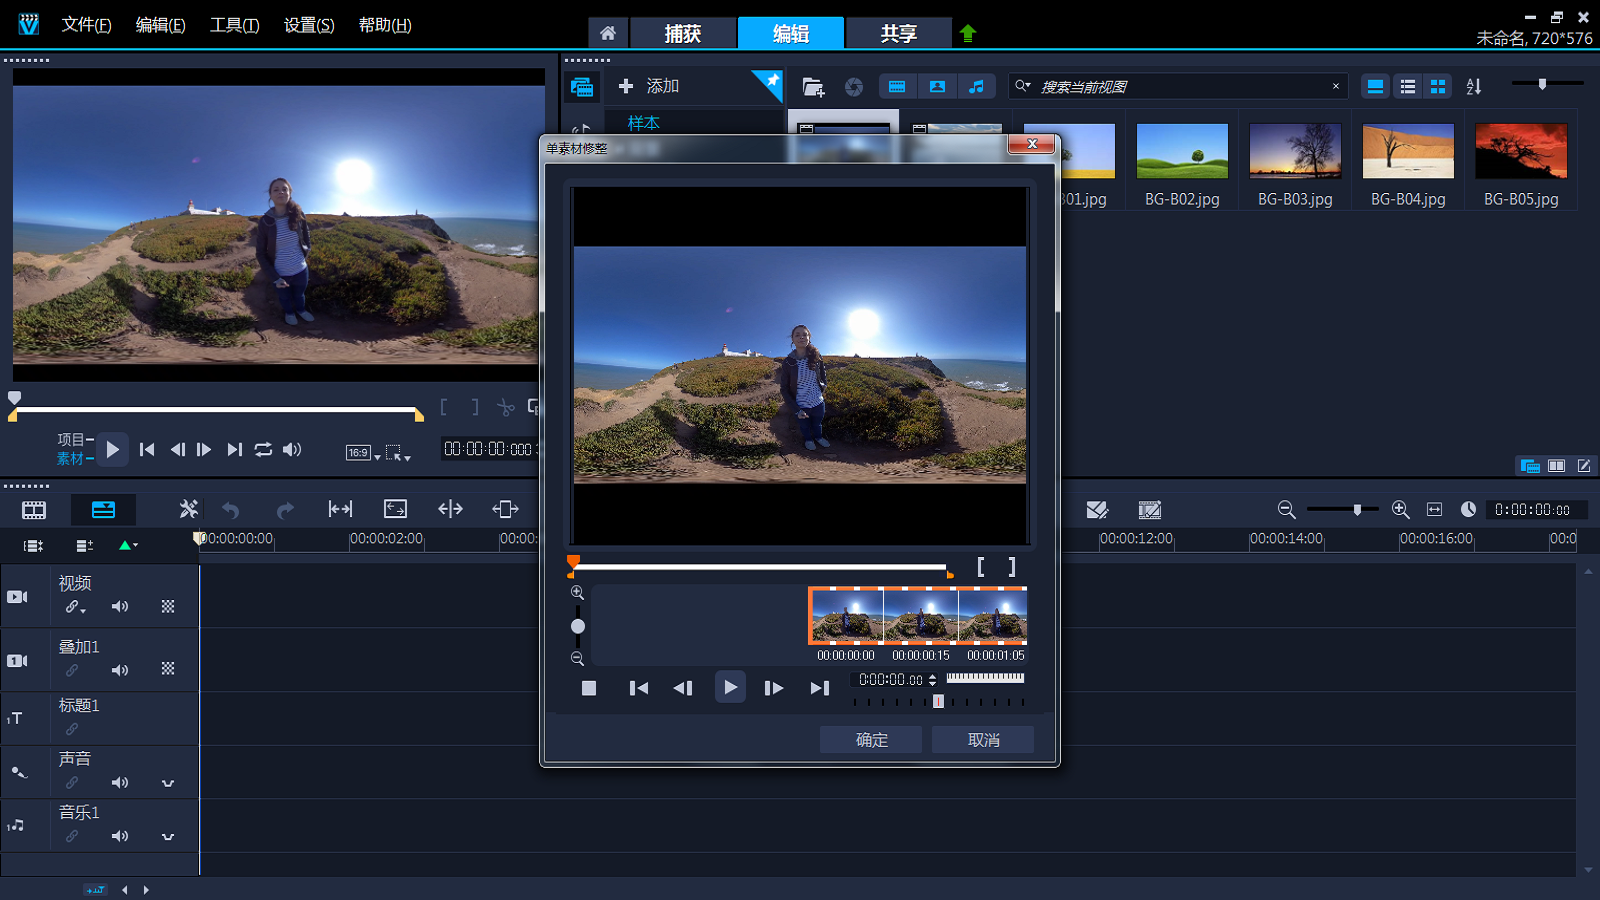The image size is (1600, 900).
Task: Click the thumbnail size slider in library
Action: pos(1542,85)
